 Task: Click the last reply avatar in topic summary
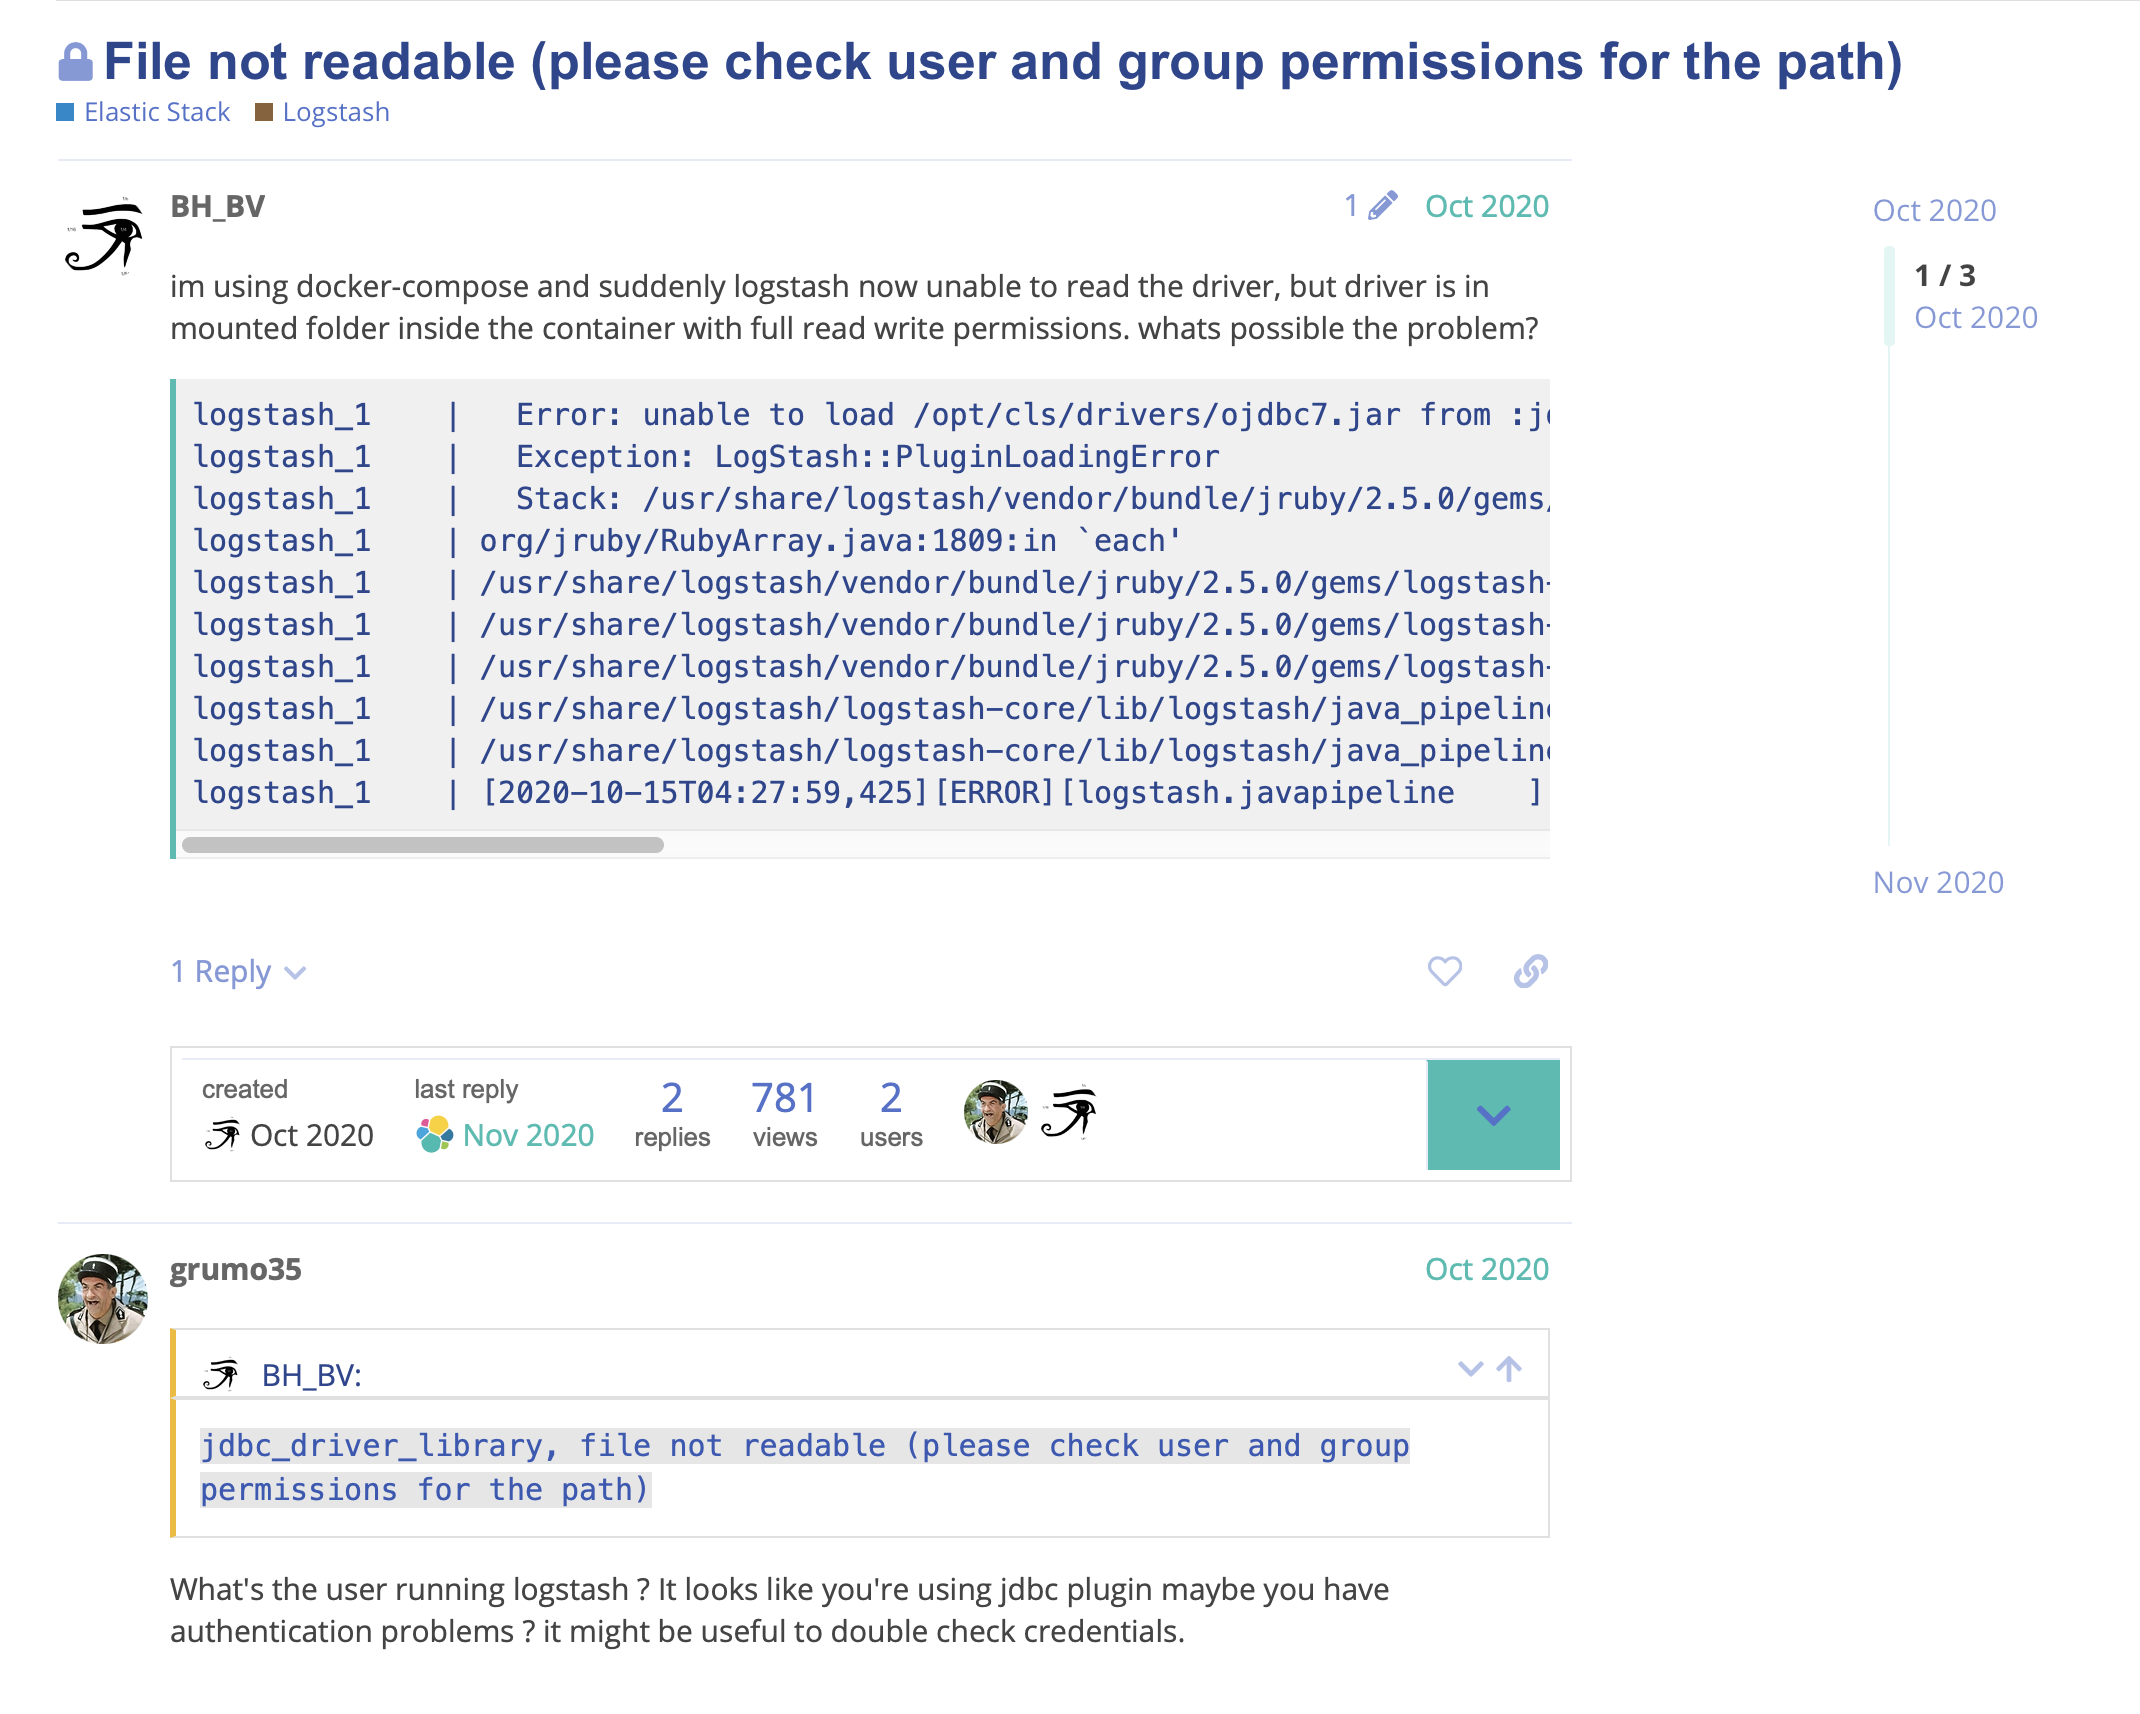[435, 1135]
